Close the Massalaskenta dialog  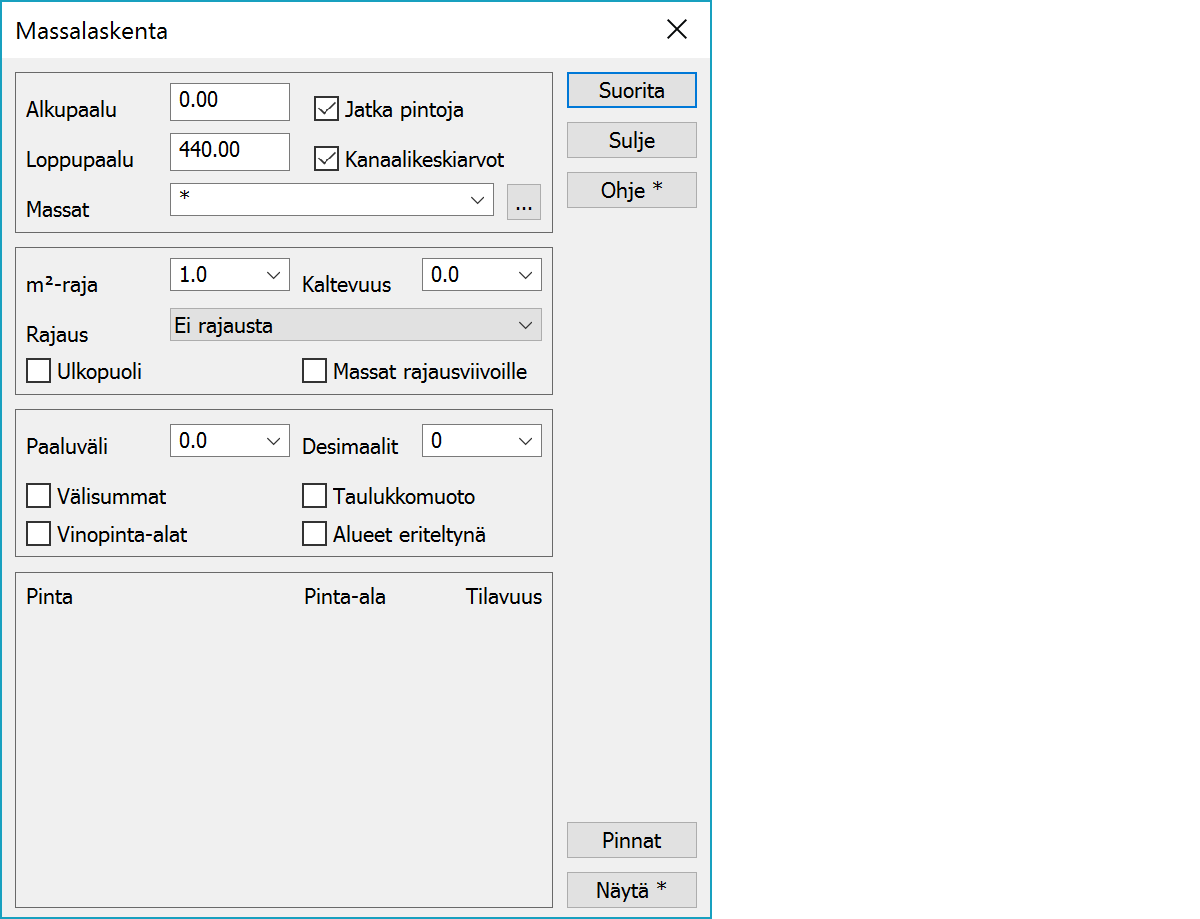click(677, 29)
